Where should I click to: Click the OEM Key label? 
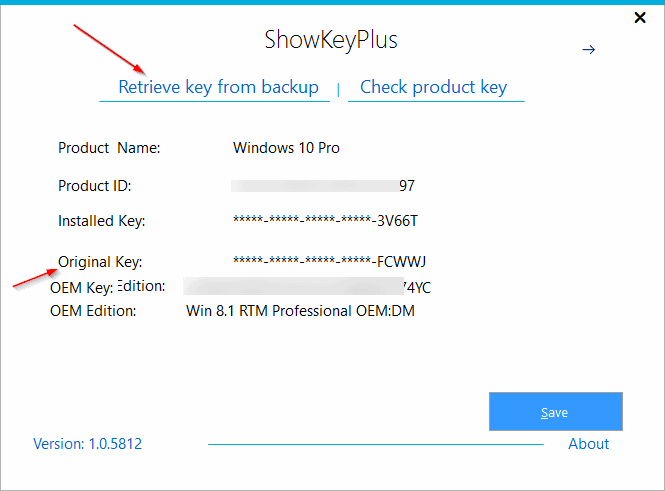click(x=81, y=288)
